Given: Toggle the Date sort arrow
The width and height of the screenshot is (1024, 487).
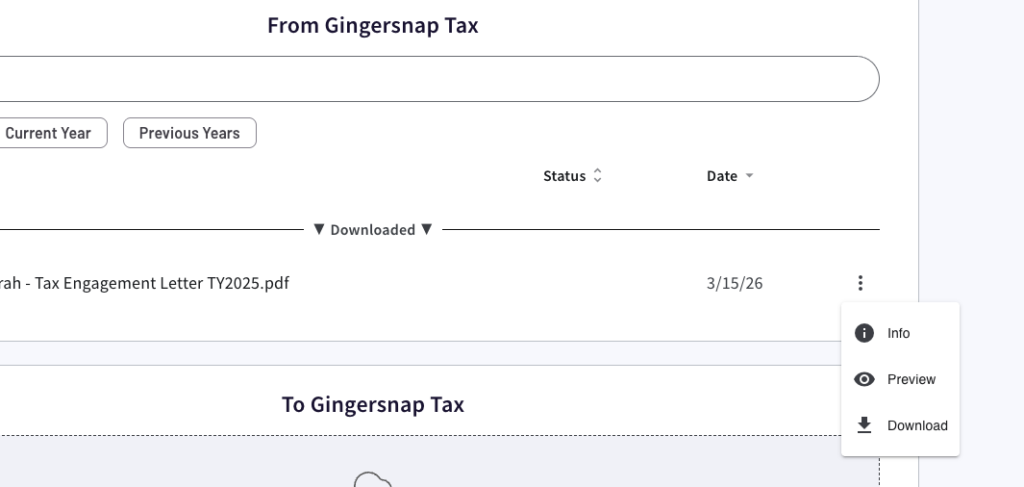Looking at the screenshot, I should coord(749,177).
